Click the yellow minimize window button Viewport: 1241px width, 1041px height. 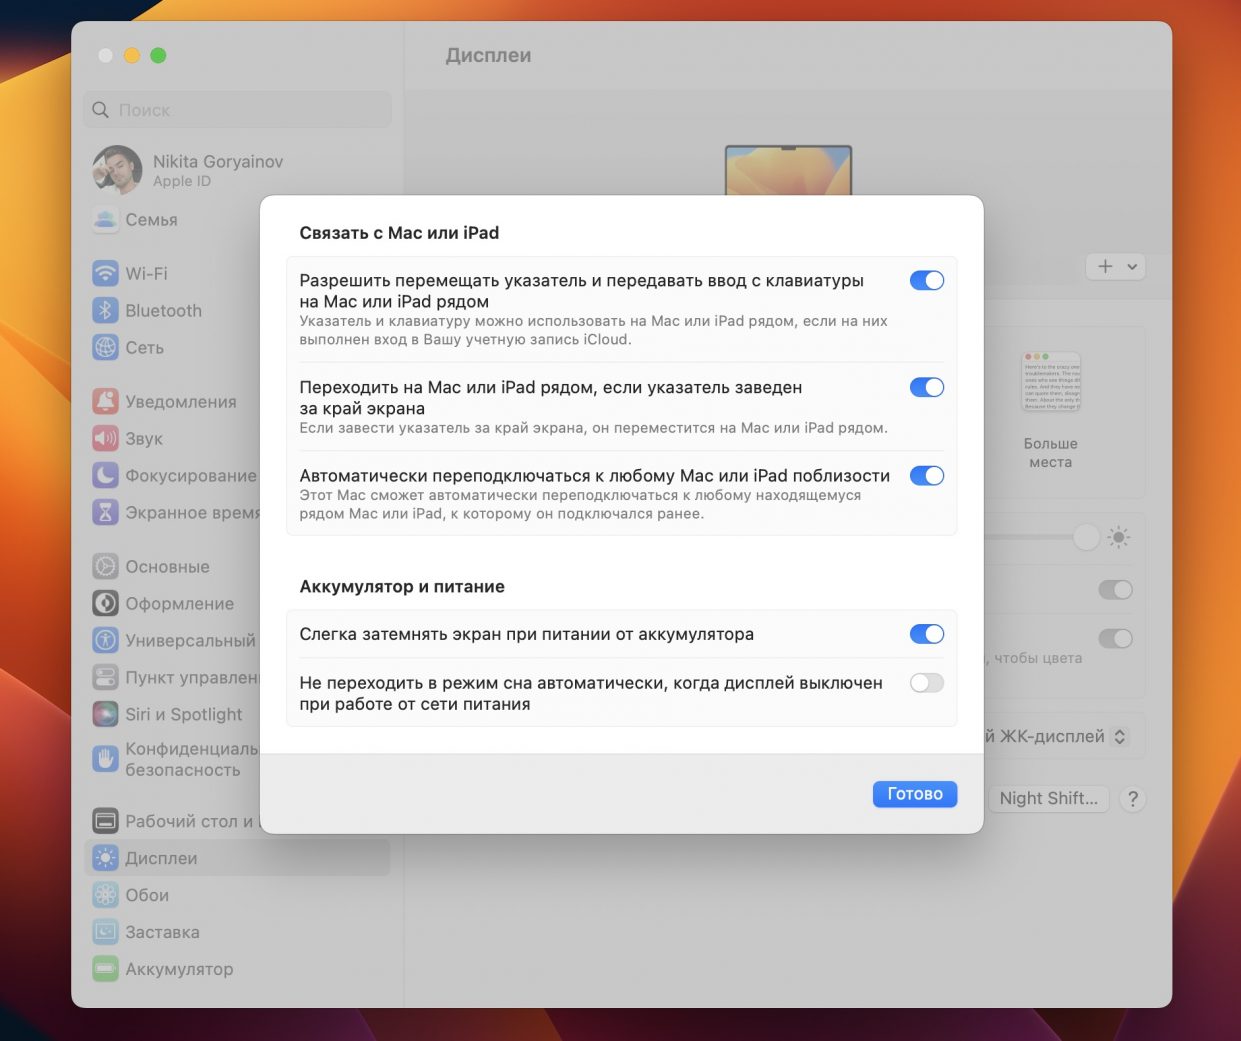132,56
